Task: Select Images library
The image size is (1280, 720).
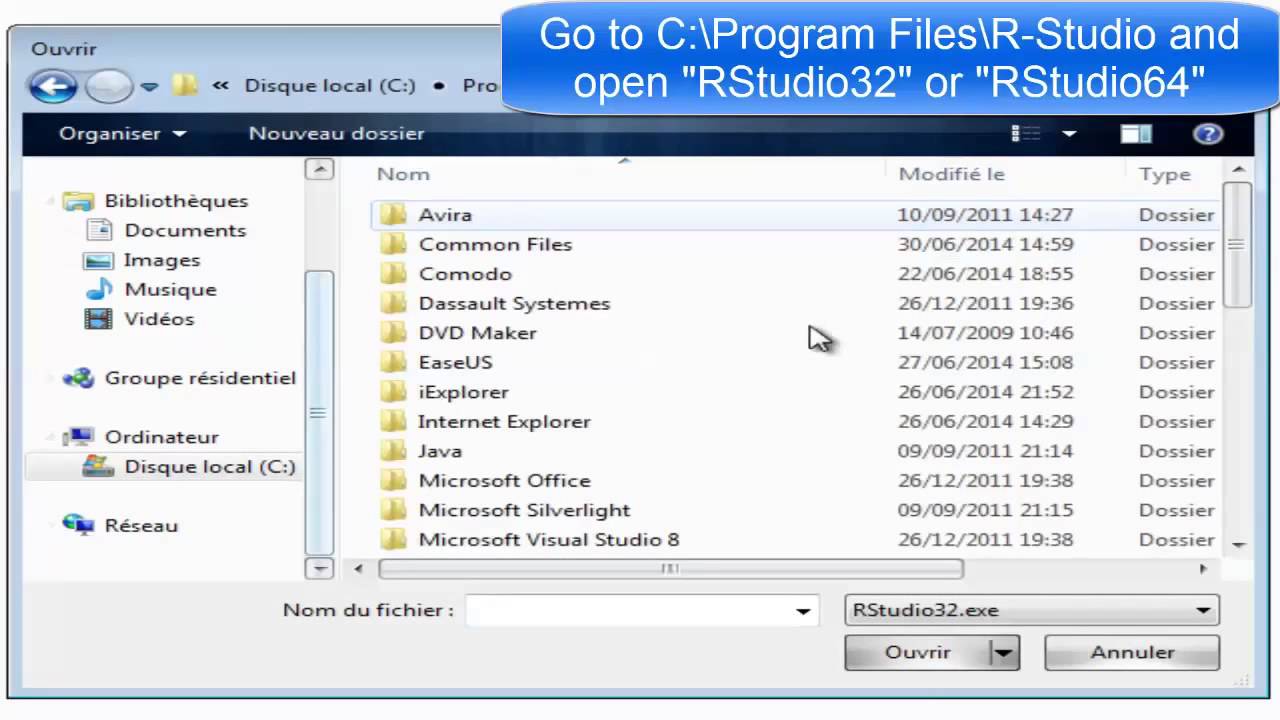Action: [162, 260]
